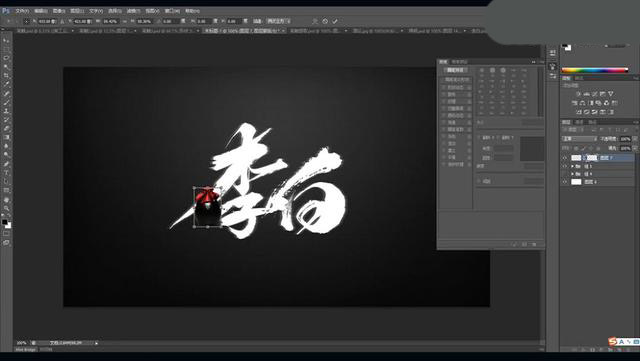This screenshot has height=361, width=640.
Task: Select 画笔笔尖形状 in Brush panel
Action: tap(458, 80)
